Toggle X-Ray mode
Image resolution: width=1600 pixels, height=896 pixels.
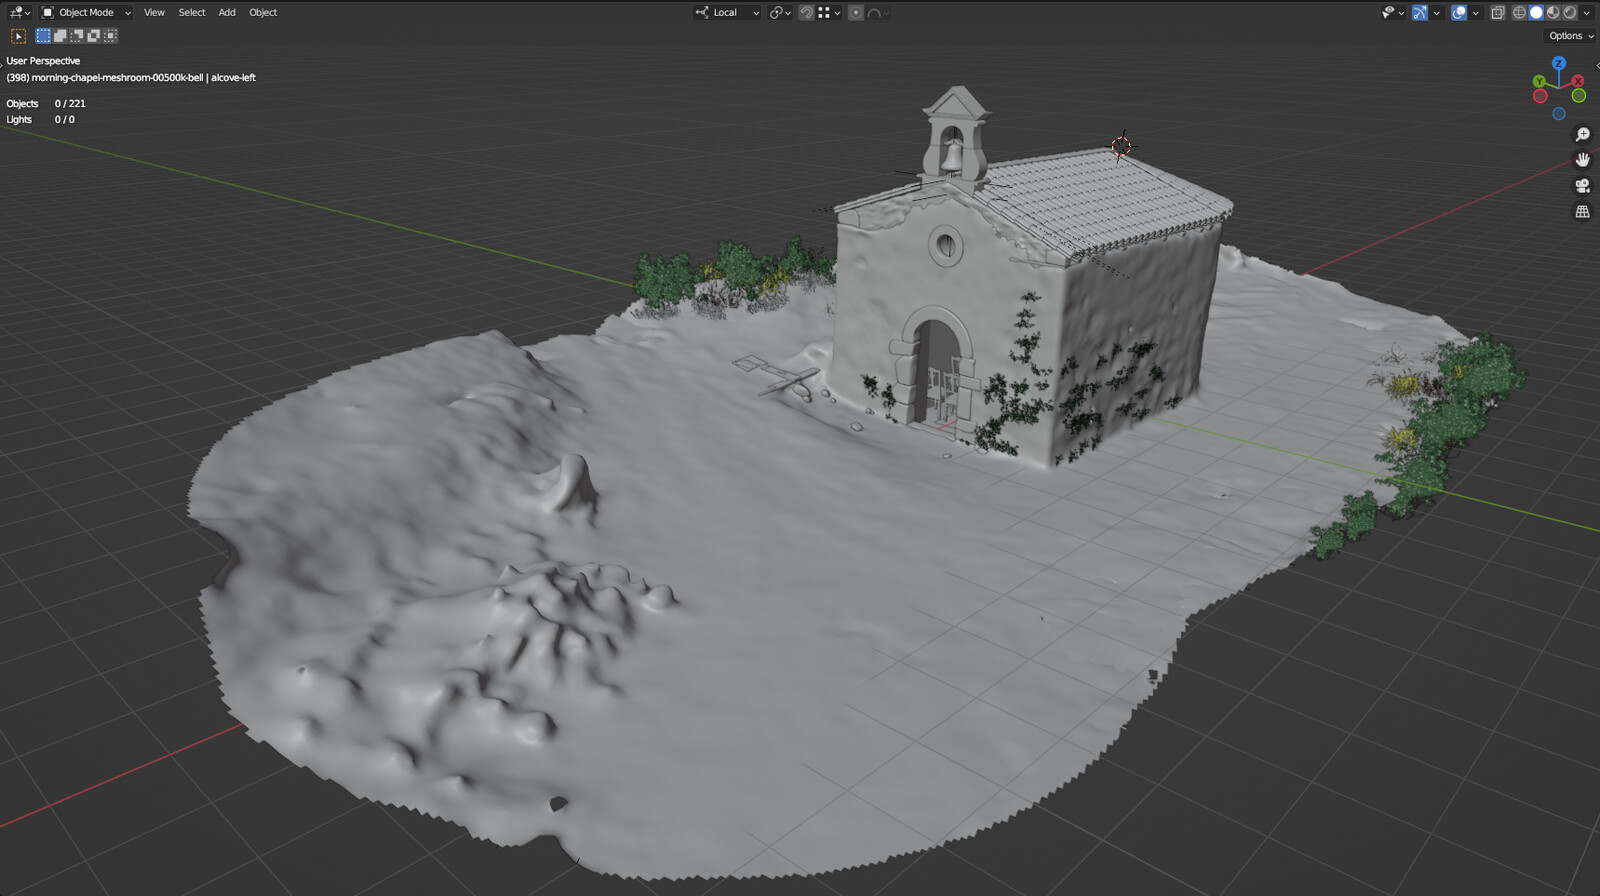[x=1498, y=12]
